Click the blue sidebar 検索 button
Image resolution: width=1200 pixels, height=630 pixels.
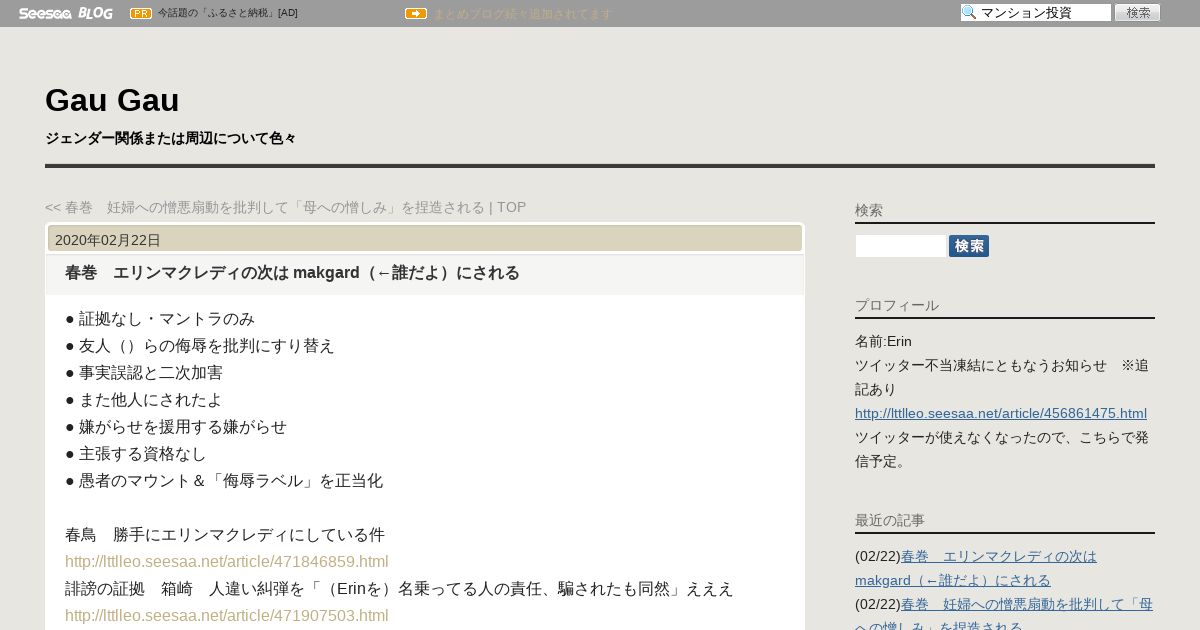[x=969, y=246]
